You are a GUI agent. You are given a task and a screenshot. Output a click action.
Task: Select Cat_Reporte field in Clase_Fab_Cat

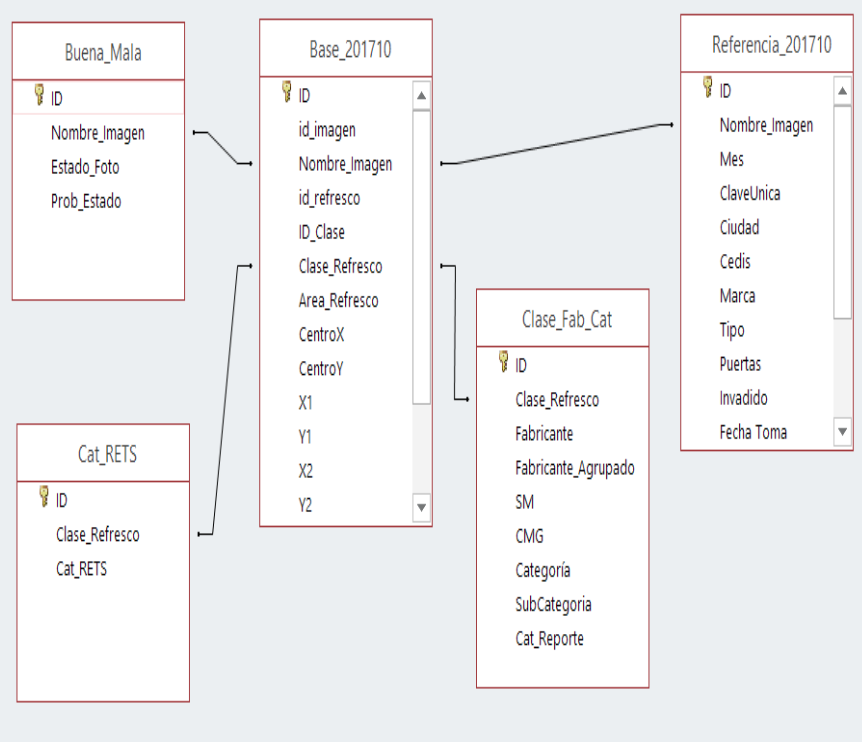[549, 639]
